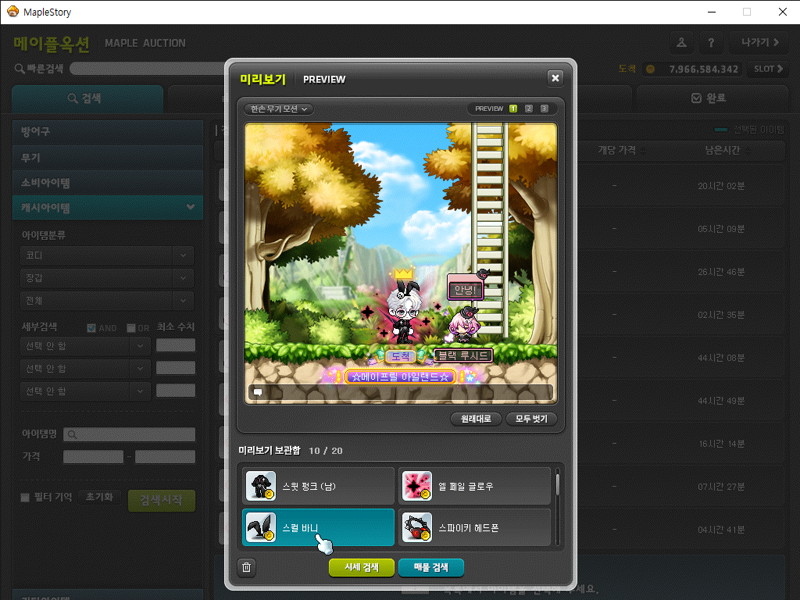This screenshot has width=800, height=600.
Task: Click the 모두 벗기 button
Action: (x=531, y=419)
